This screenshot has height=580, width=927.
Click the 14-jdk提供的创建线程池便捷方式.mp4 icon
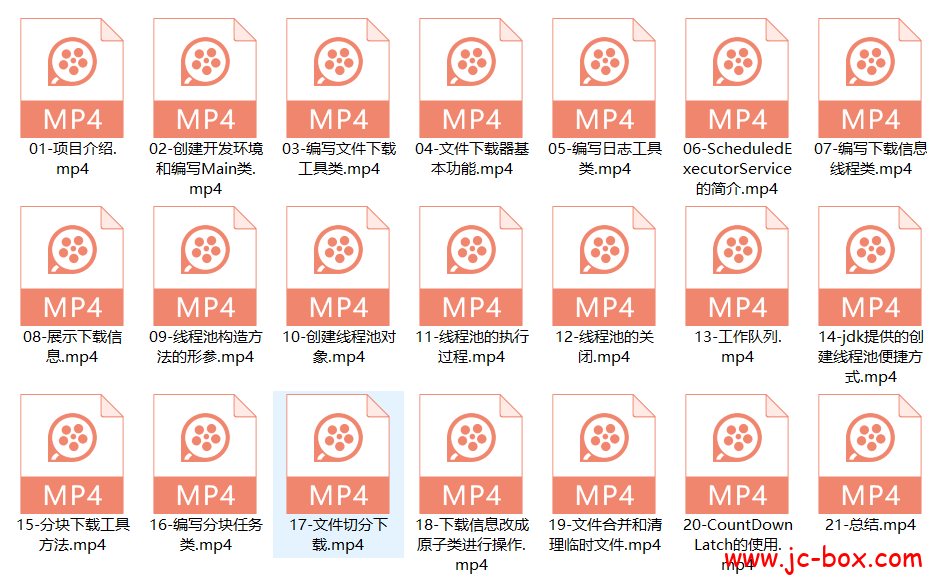click(870, 266)
